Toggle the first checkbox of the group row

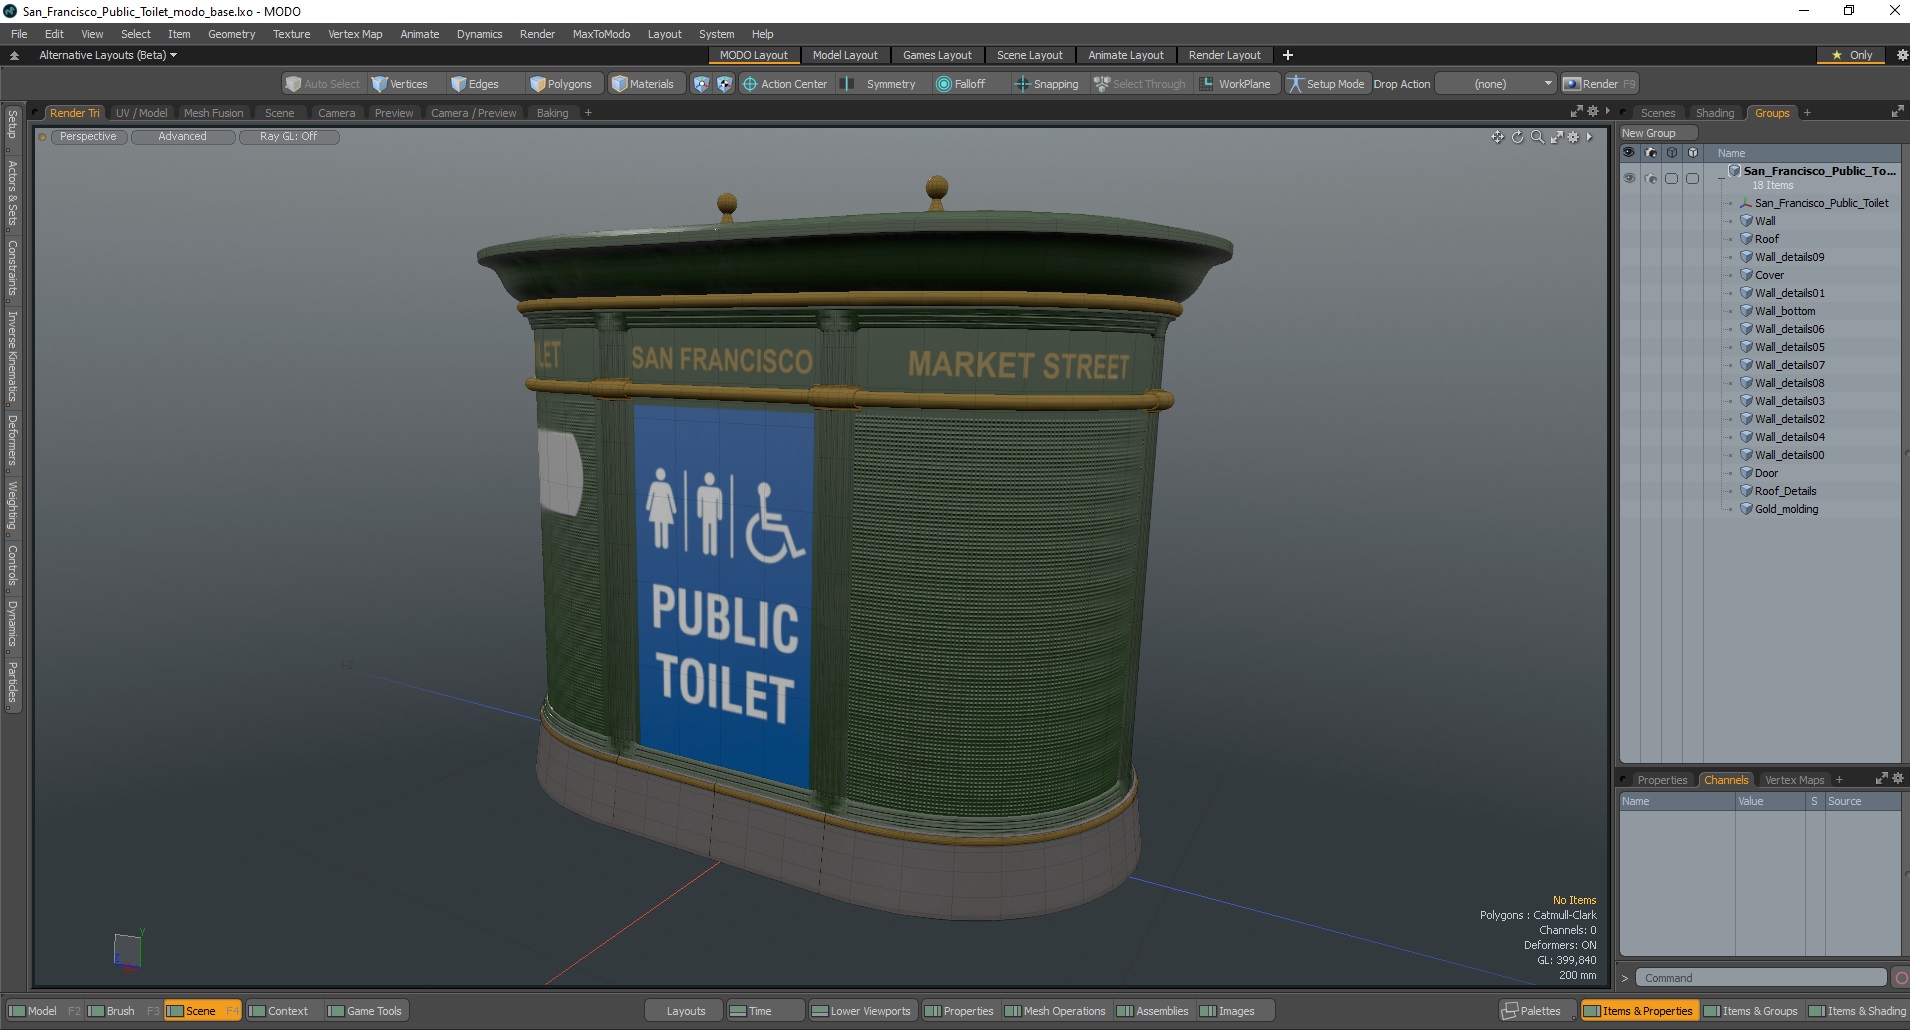[1671, 178]
